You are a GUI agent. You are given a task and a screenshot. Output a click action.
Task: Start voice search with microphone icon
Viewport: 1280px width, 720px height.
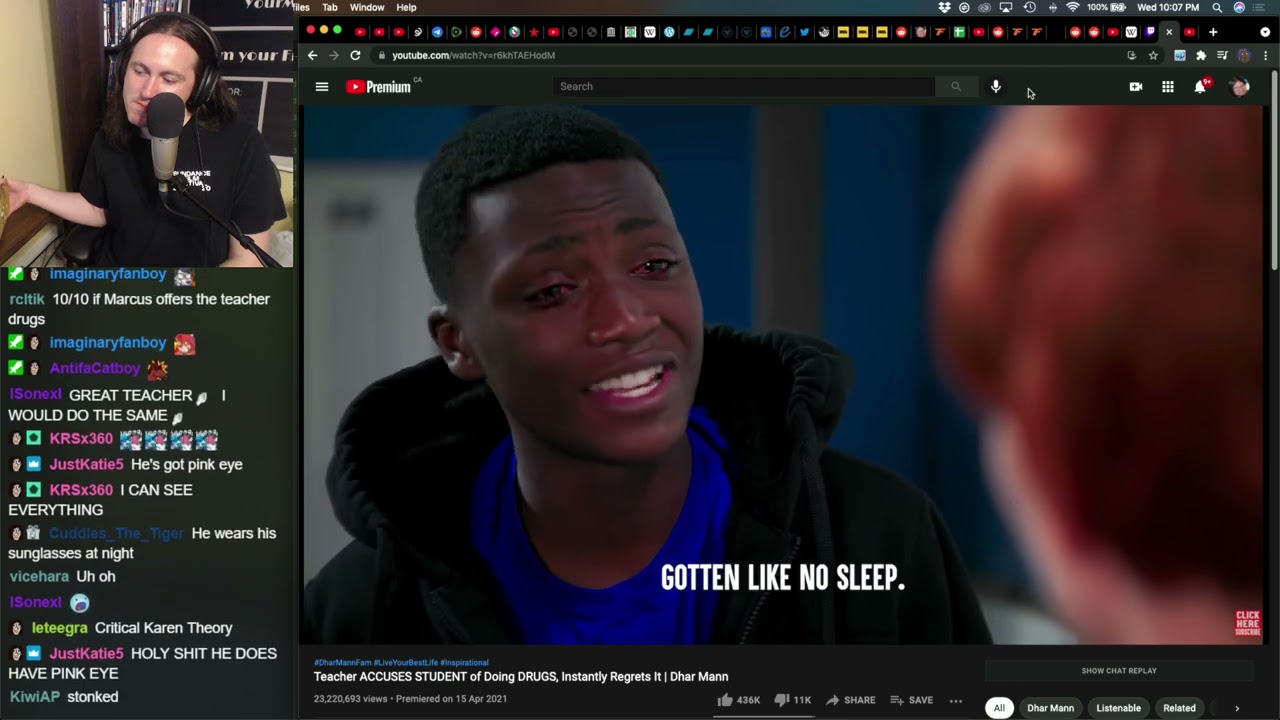click(x=996, y=87)
